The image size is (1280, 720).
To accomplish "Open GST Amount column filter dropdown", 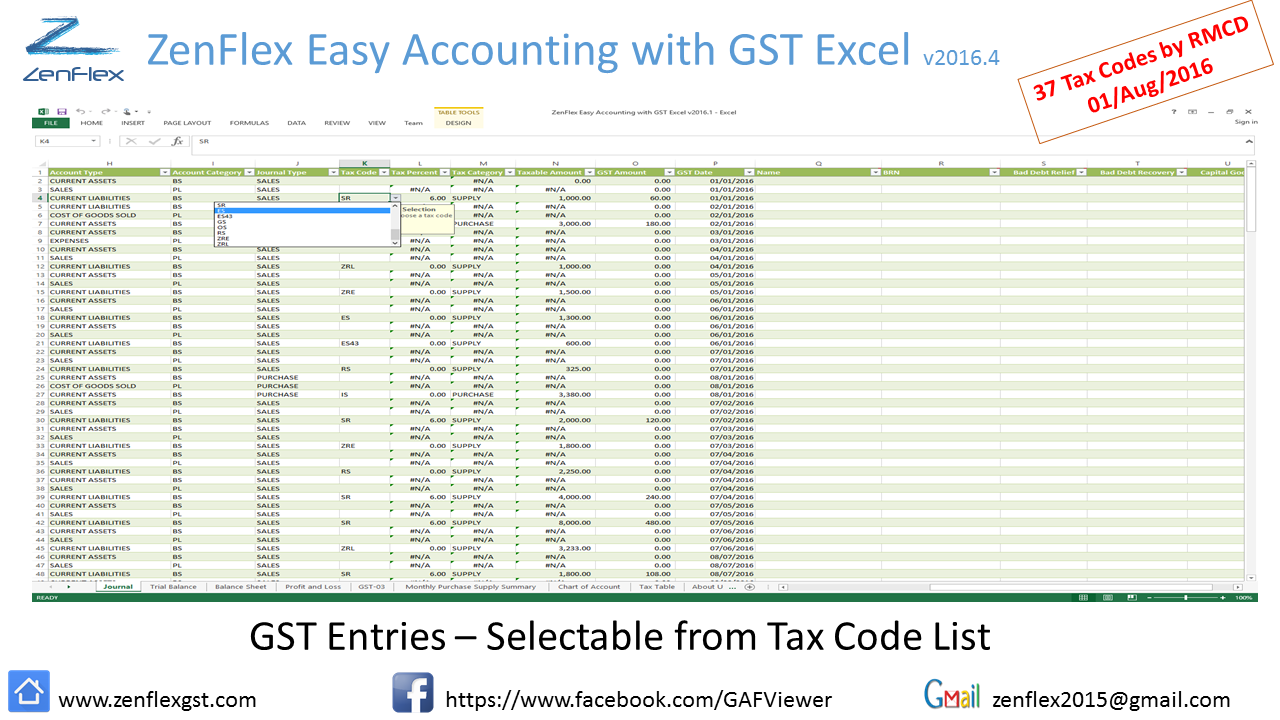I will click(669, 172).
